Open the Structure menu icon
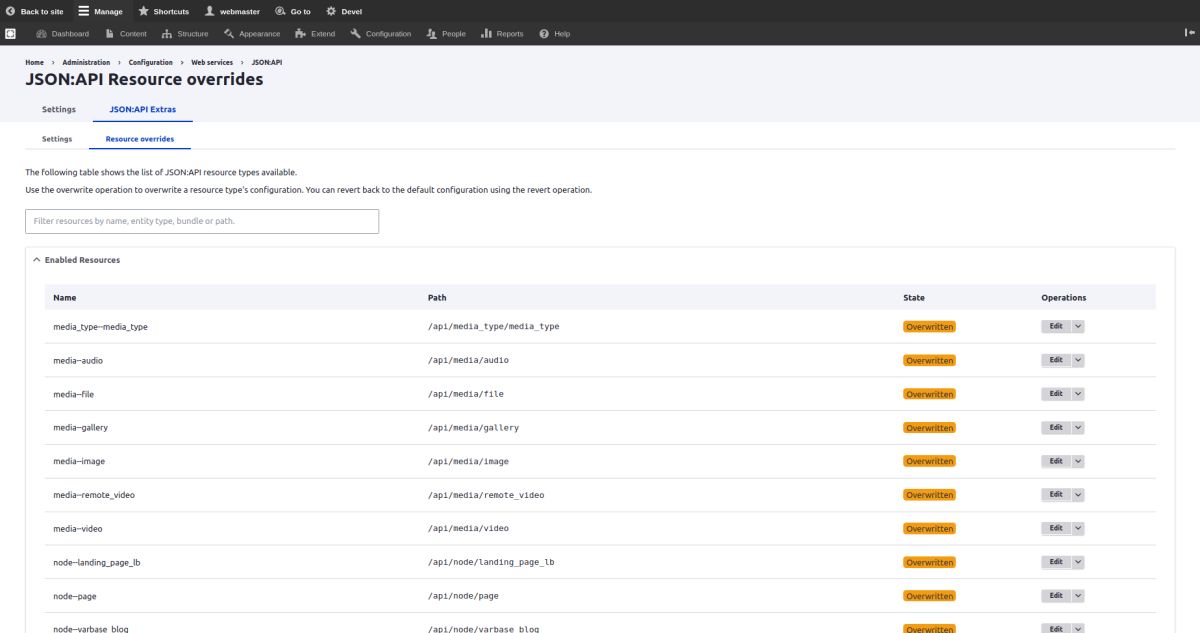 166,33
